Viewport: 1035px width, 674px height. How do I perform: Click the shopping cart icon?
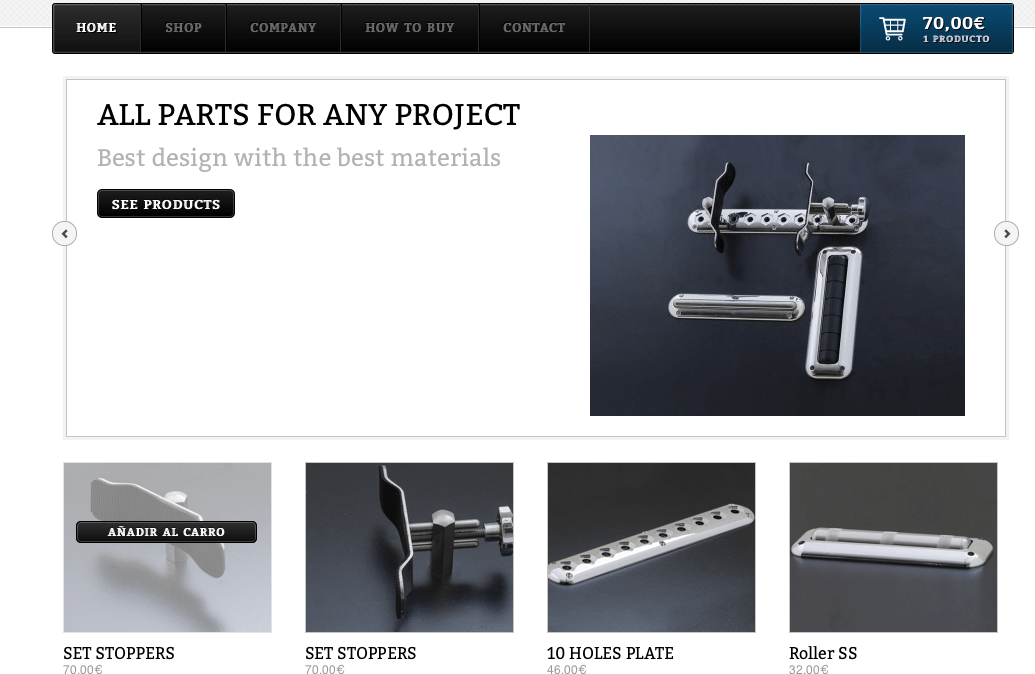(892, 28)
